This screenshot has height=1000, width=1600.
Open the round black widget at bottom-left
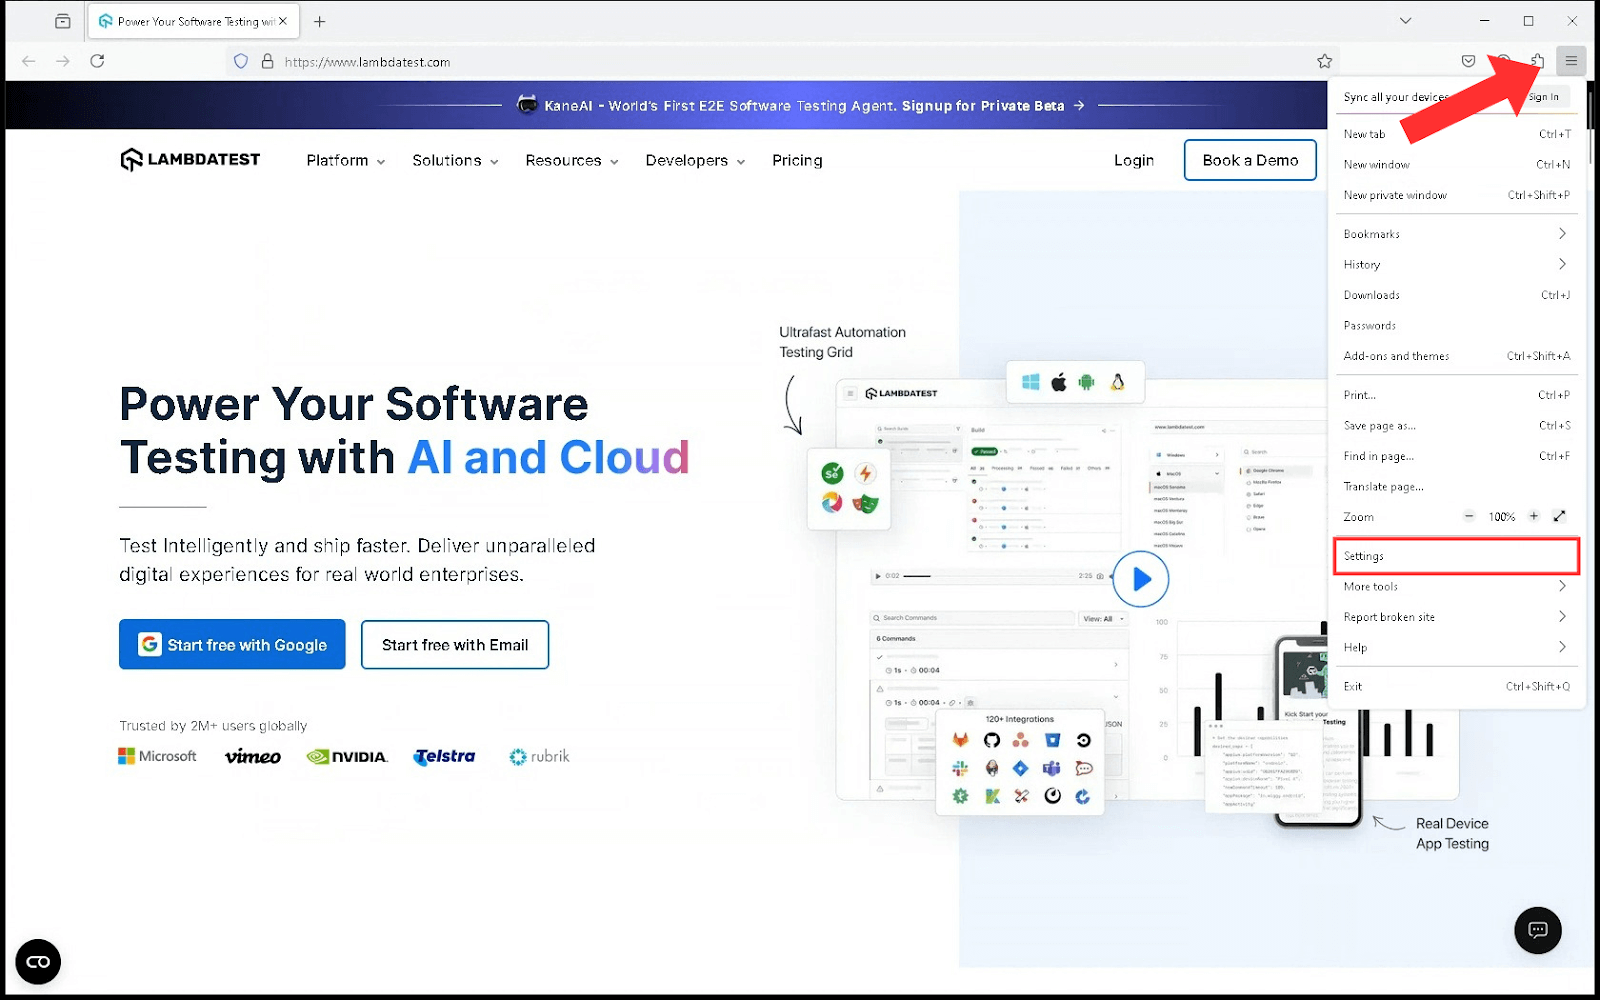(x=38, y=962)
